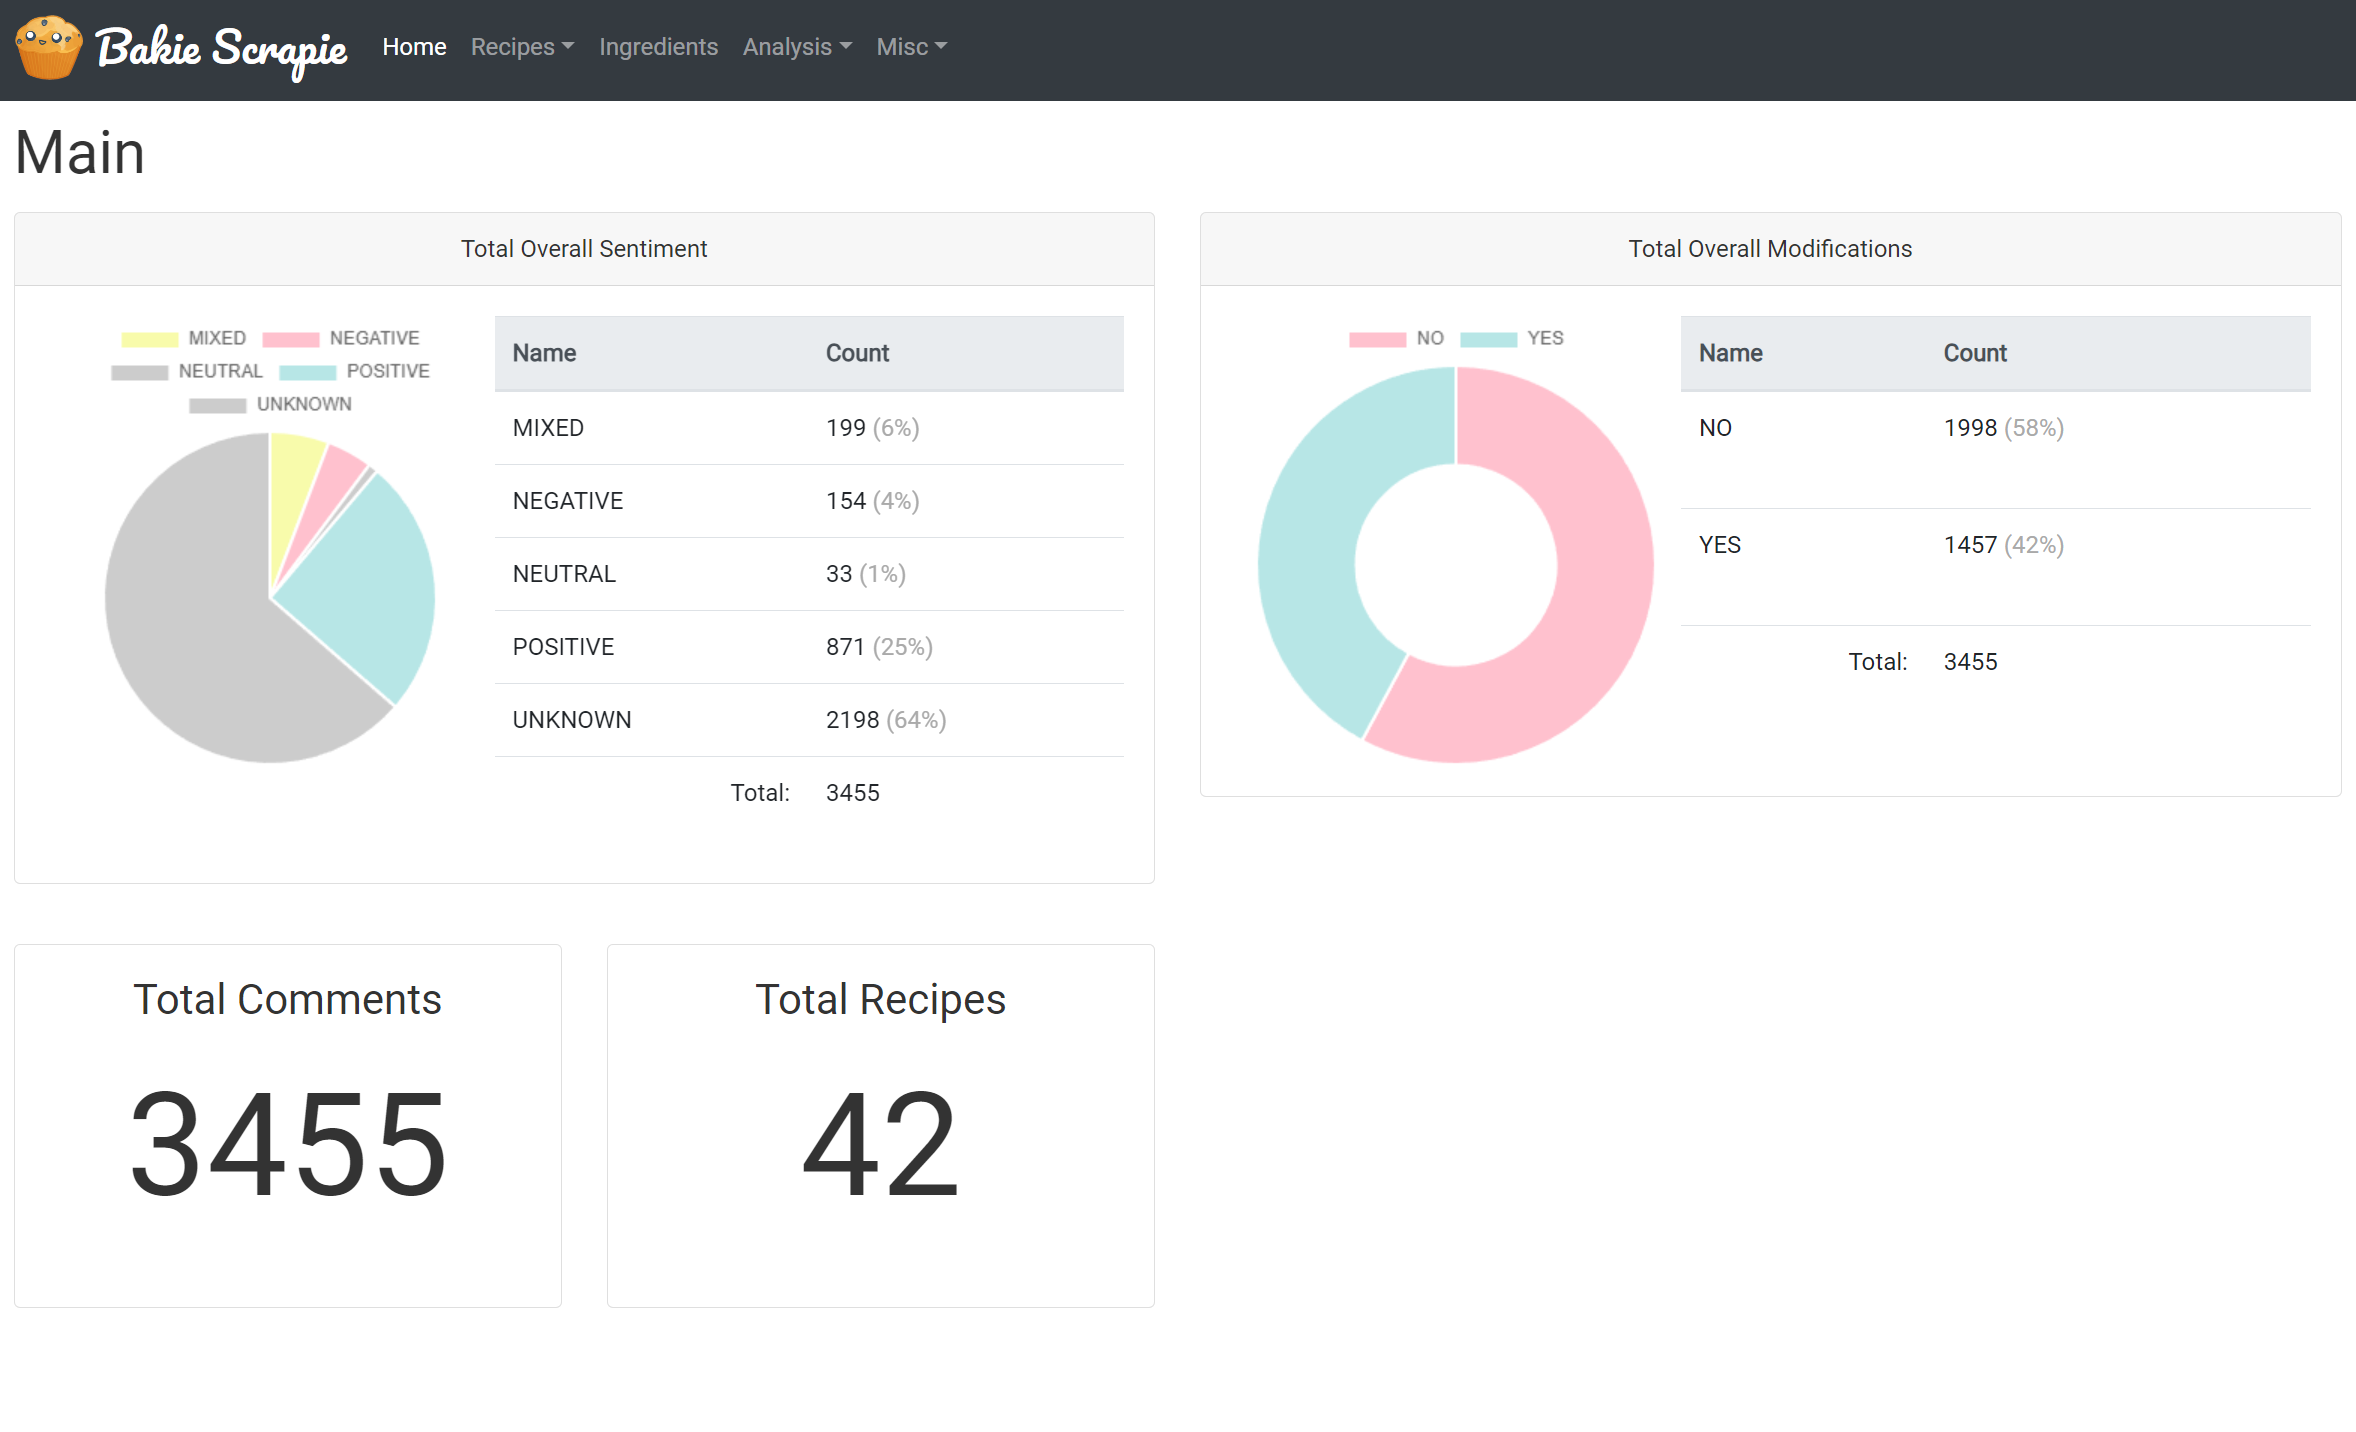
Task: Go to the Ingredients page
Action: pyautogui.click(x=658, y=47)
